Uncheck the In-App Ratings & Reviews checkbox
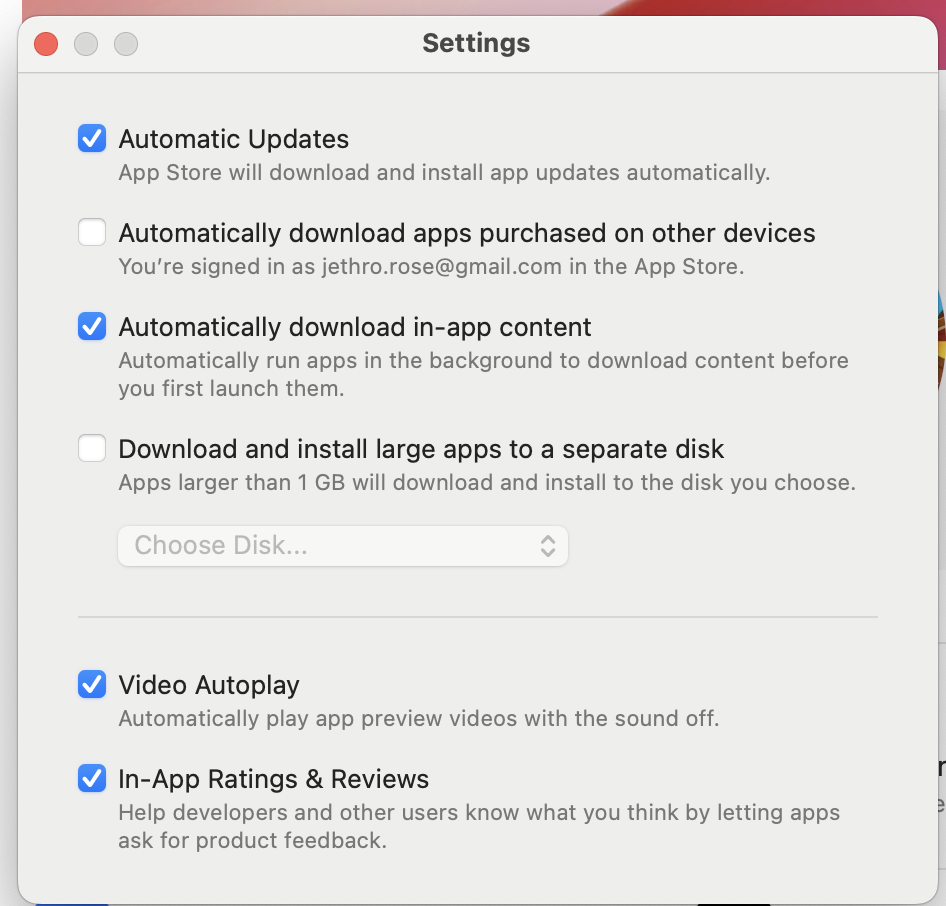946x906 pixels. click(92, 778)
